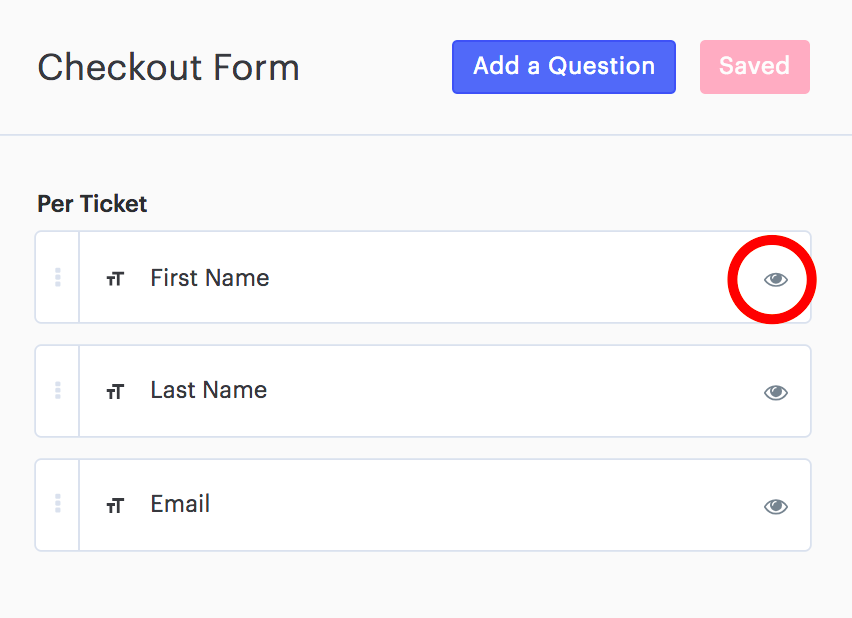Click the Per Ticket section heading

tap(92, 204)
